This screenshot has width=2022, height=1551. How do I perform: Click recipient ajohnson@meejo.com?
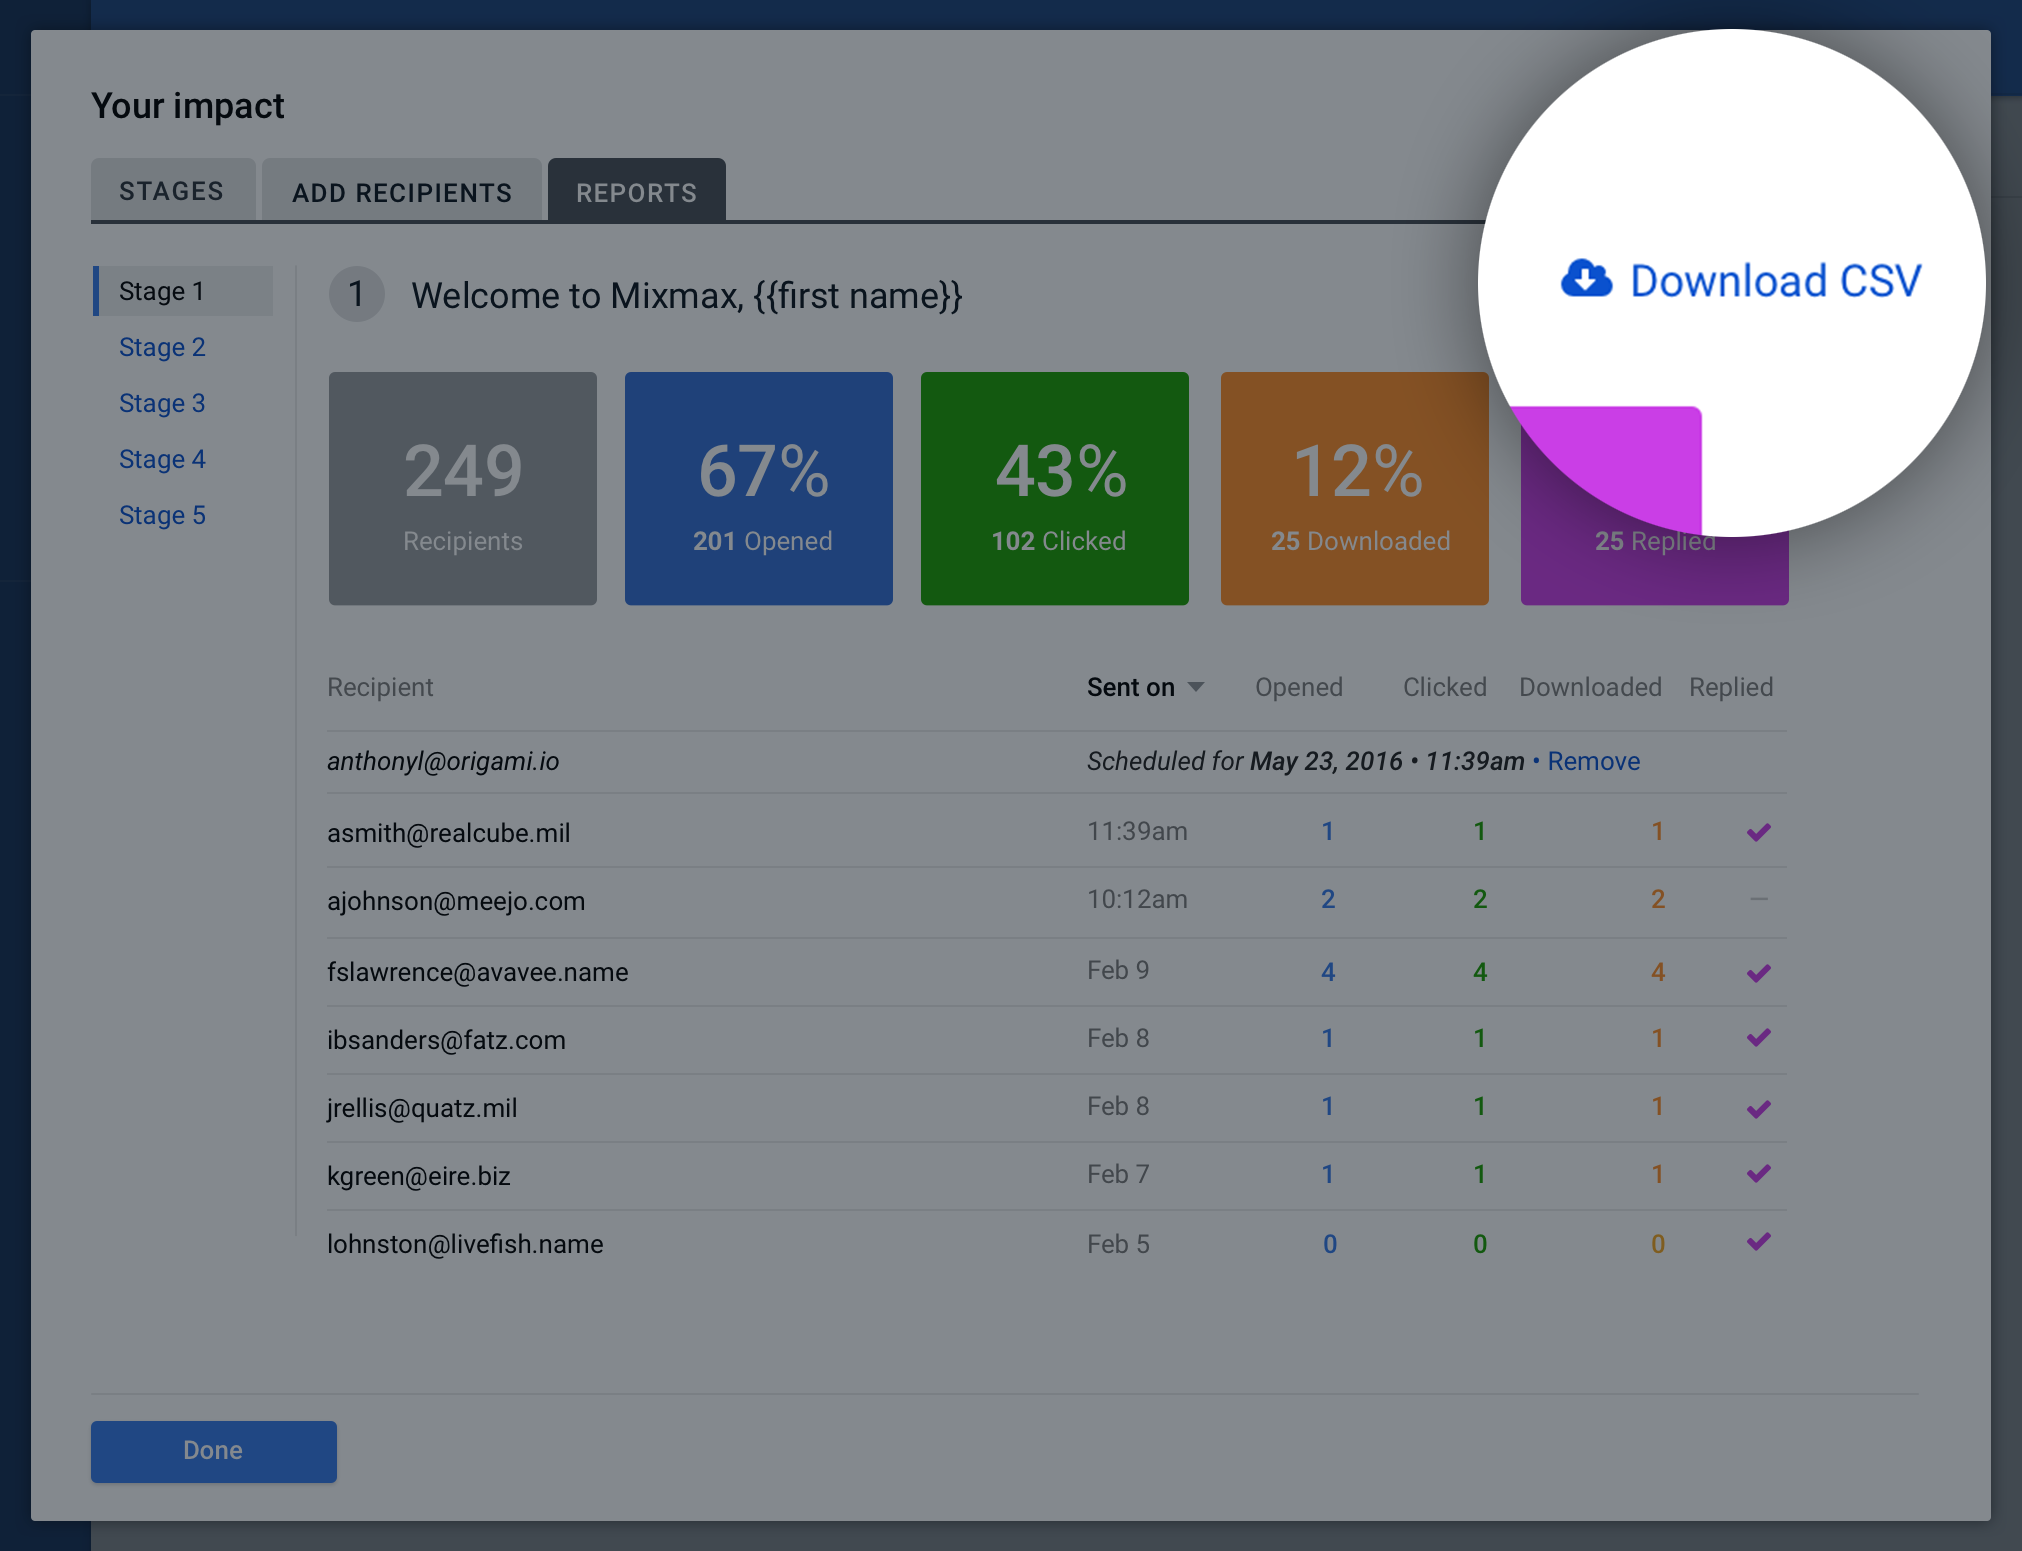click(456, 901)
